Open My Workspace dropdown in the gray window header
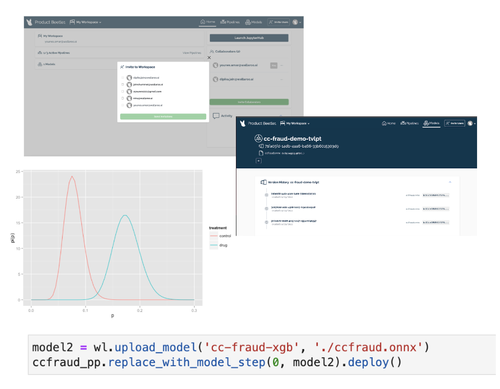The image size is (500, 389). [85, 22]
